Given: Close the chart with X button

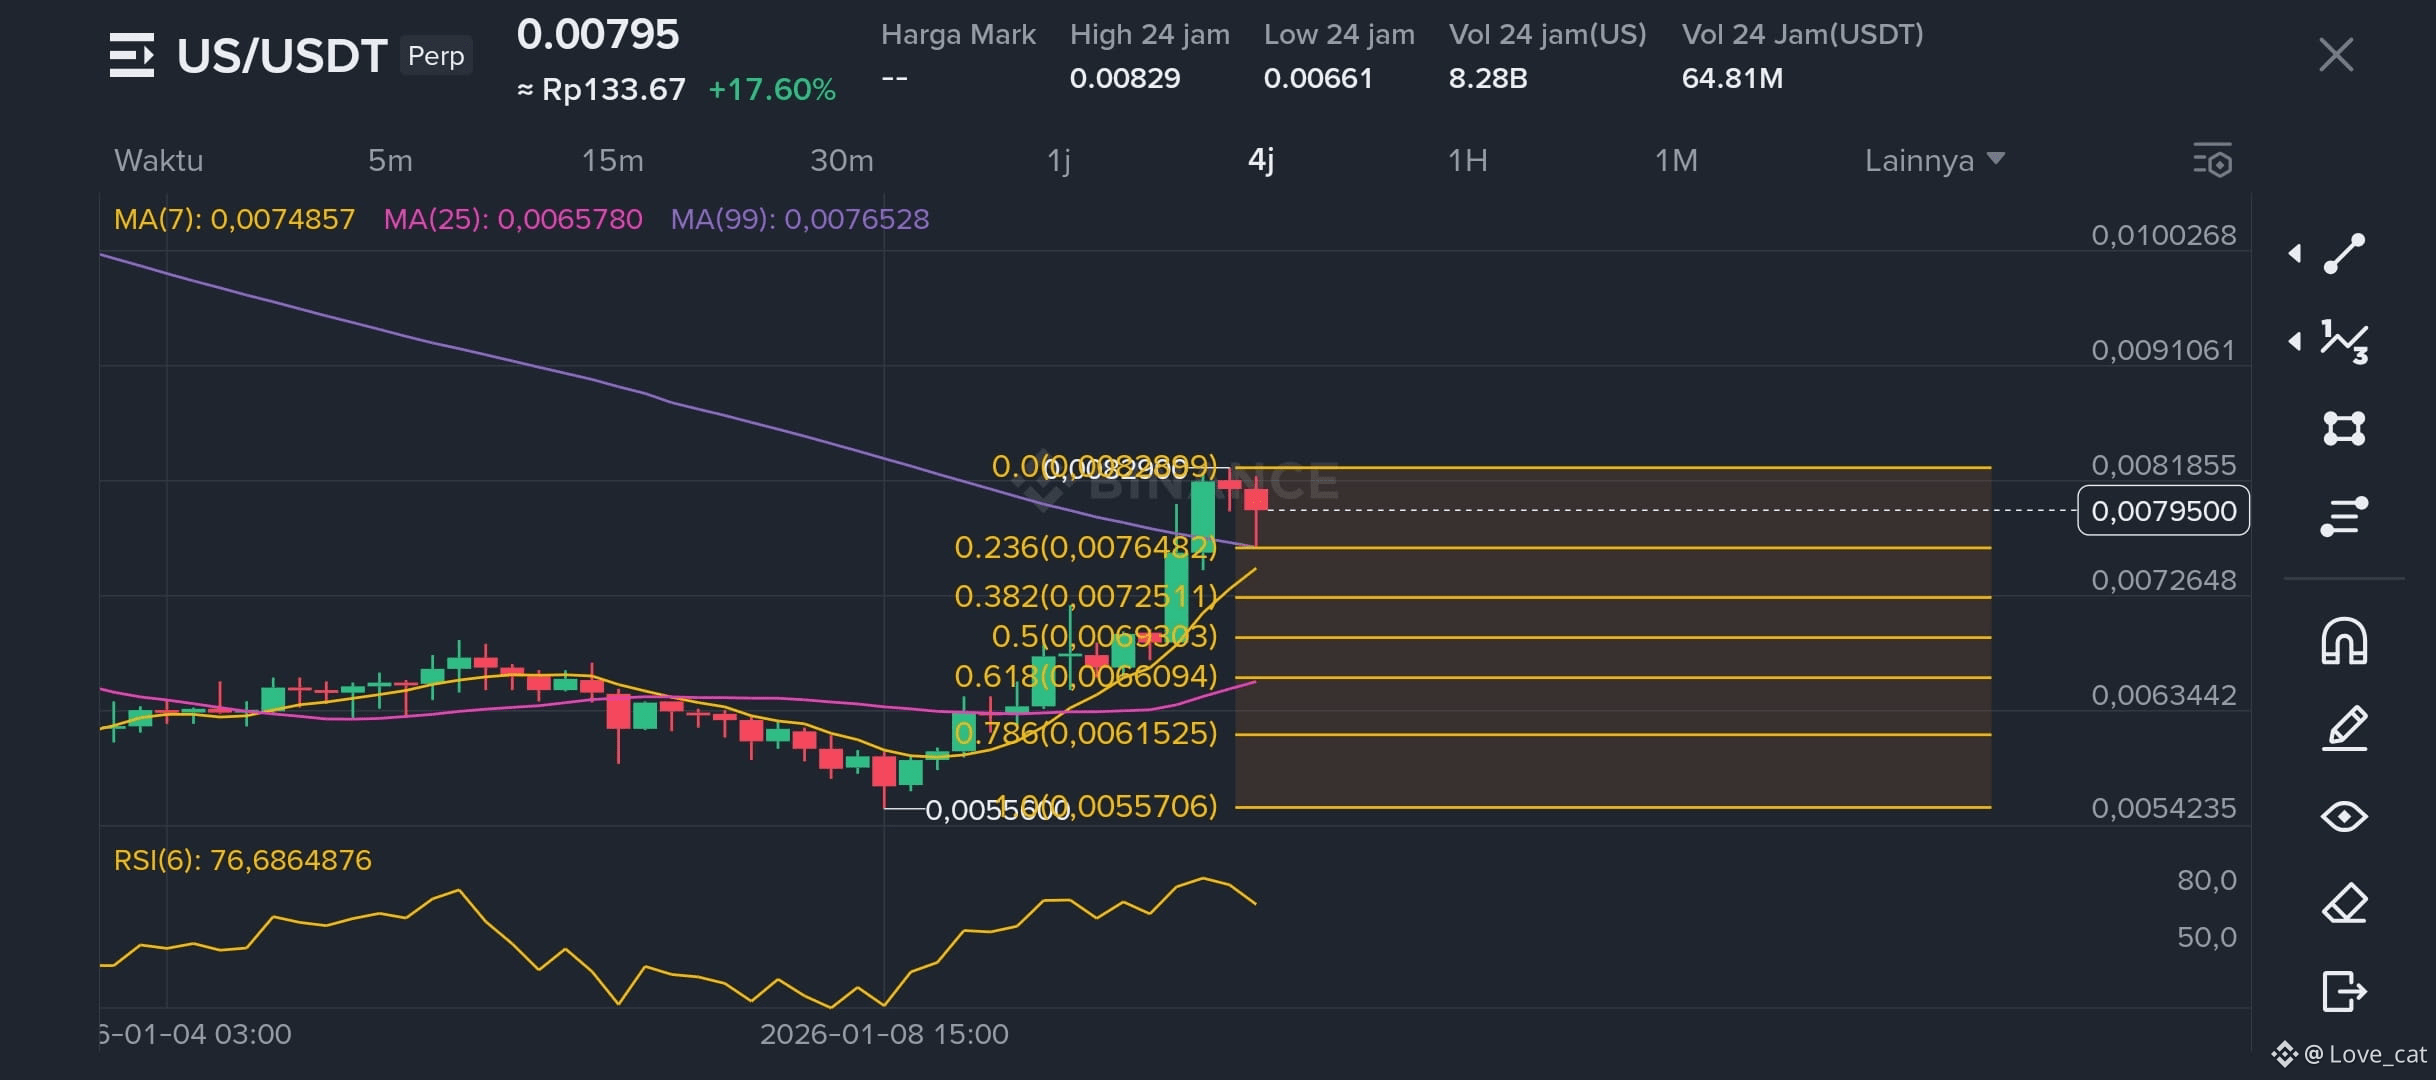Looking at the screenshot, I should (x=2336, y=55).
